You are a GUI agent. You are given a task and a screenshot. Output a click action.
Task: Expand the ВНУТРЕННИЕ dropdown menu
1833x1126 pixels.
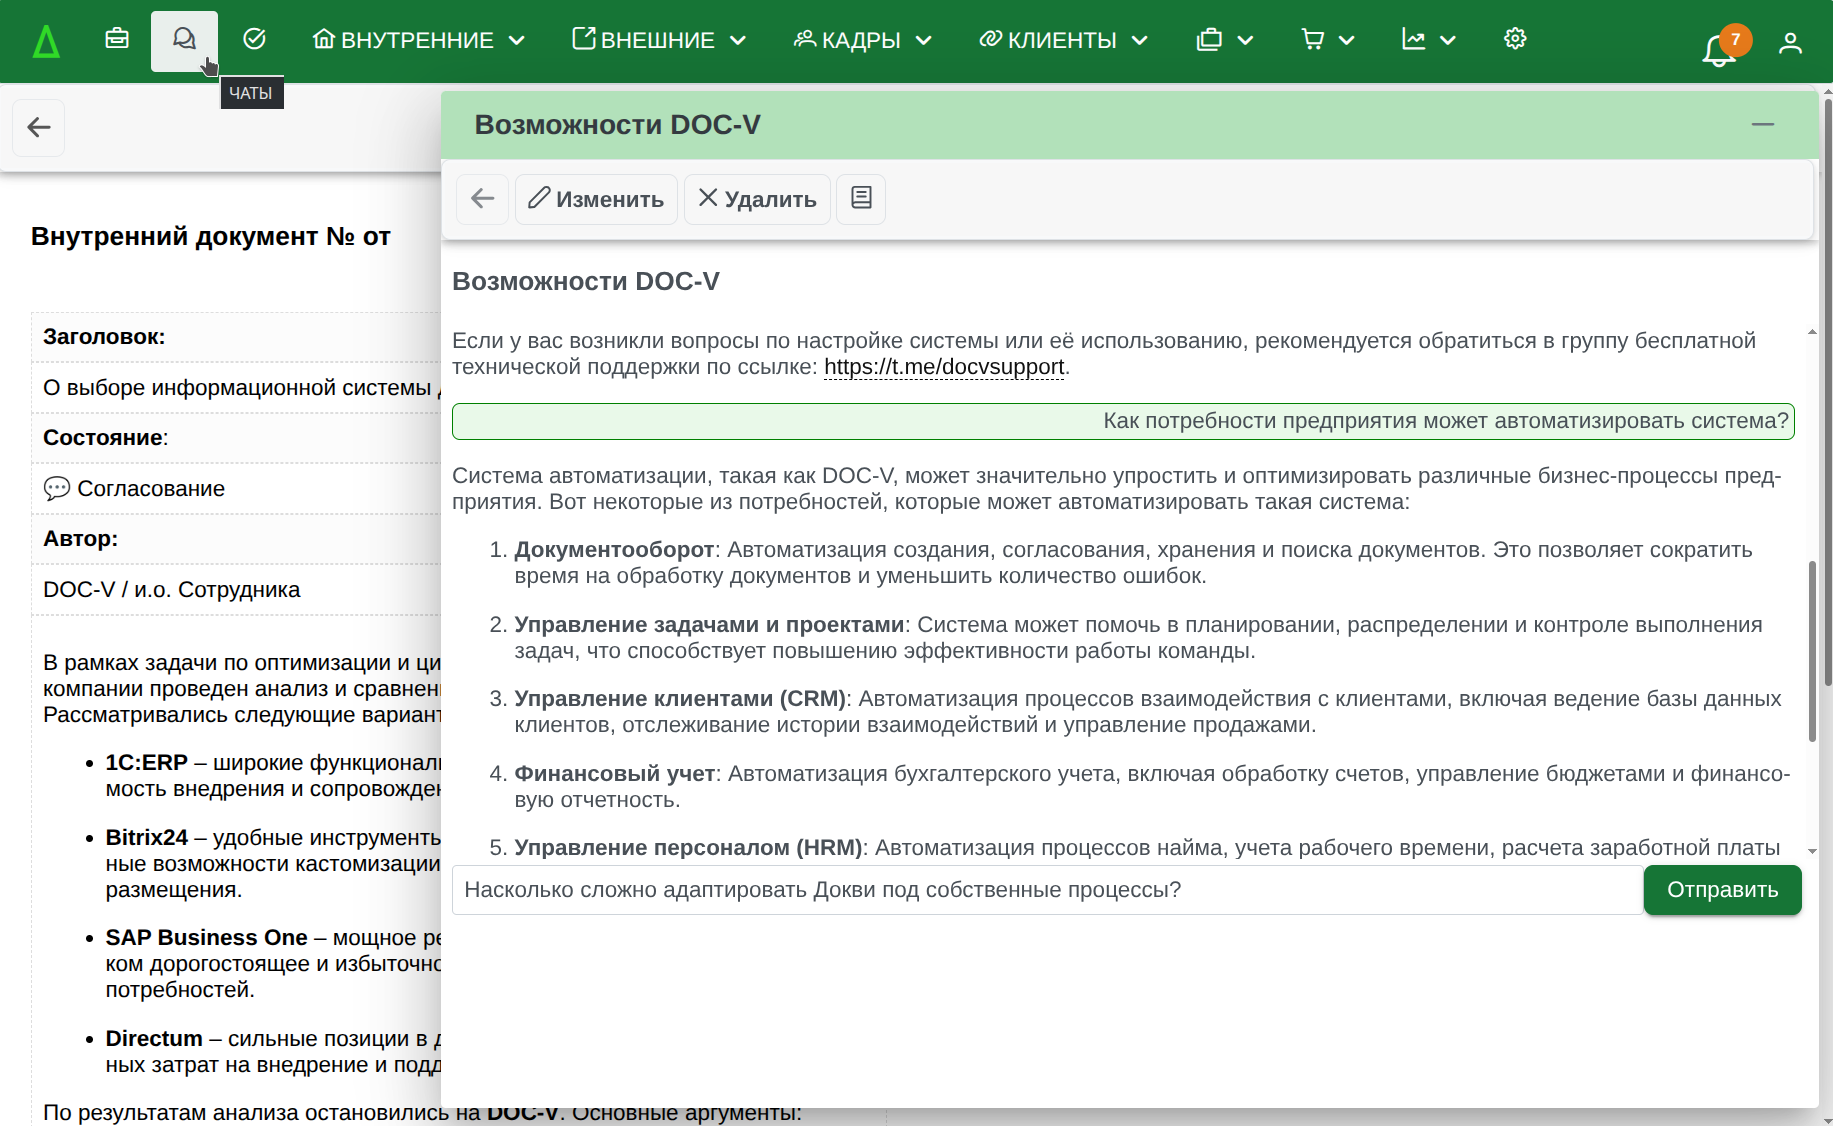click(419, 40)
